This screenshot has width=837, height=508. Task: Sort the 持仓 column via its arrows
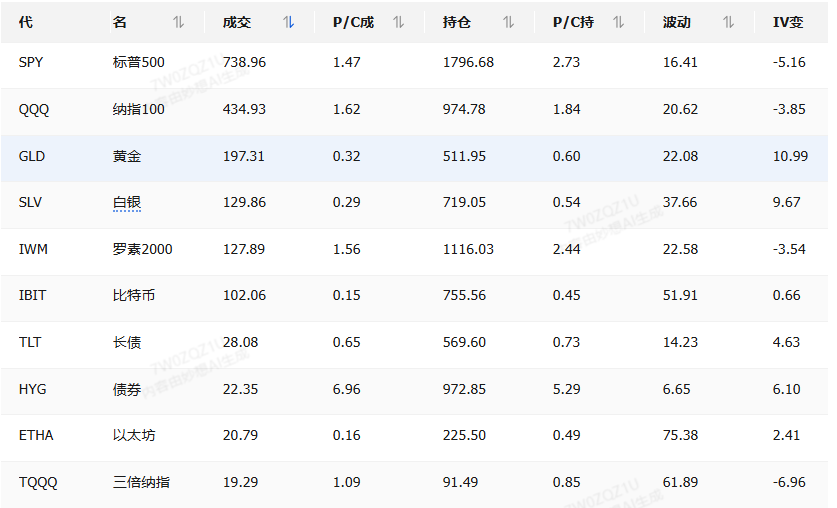tap(509, 22)
